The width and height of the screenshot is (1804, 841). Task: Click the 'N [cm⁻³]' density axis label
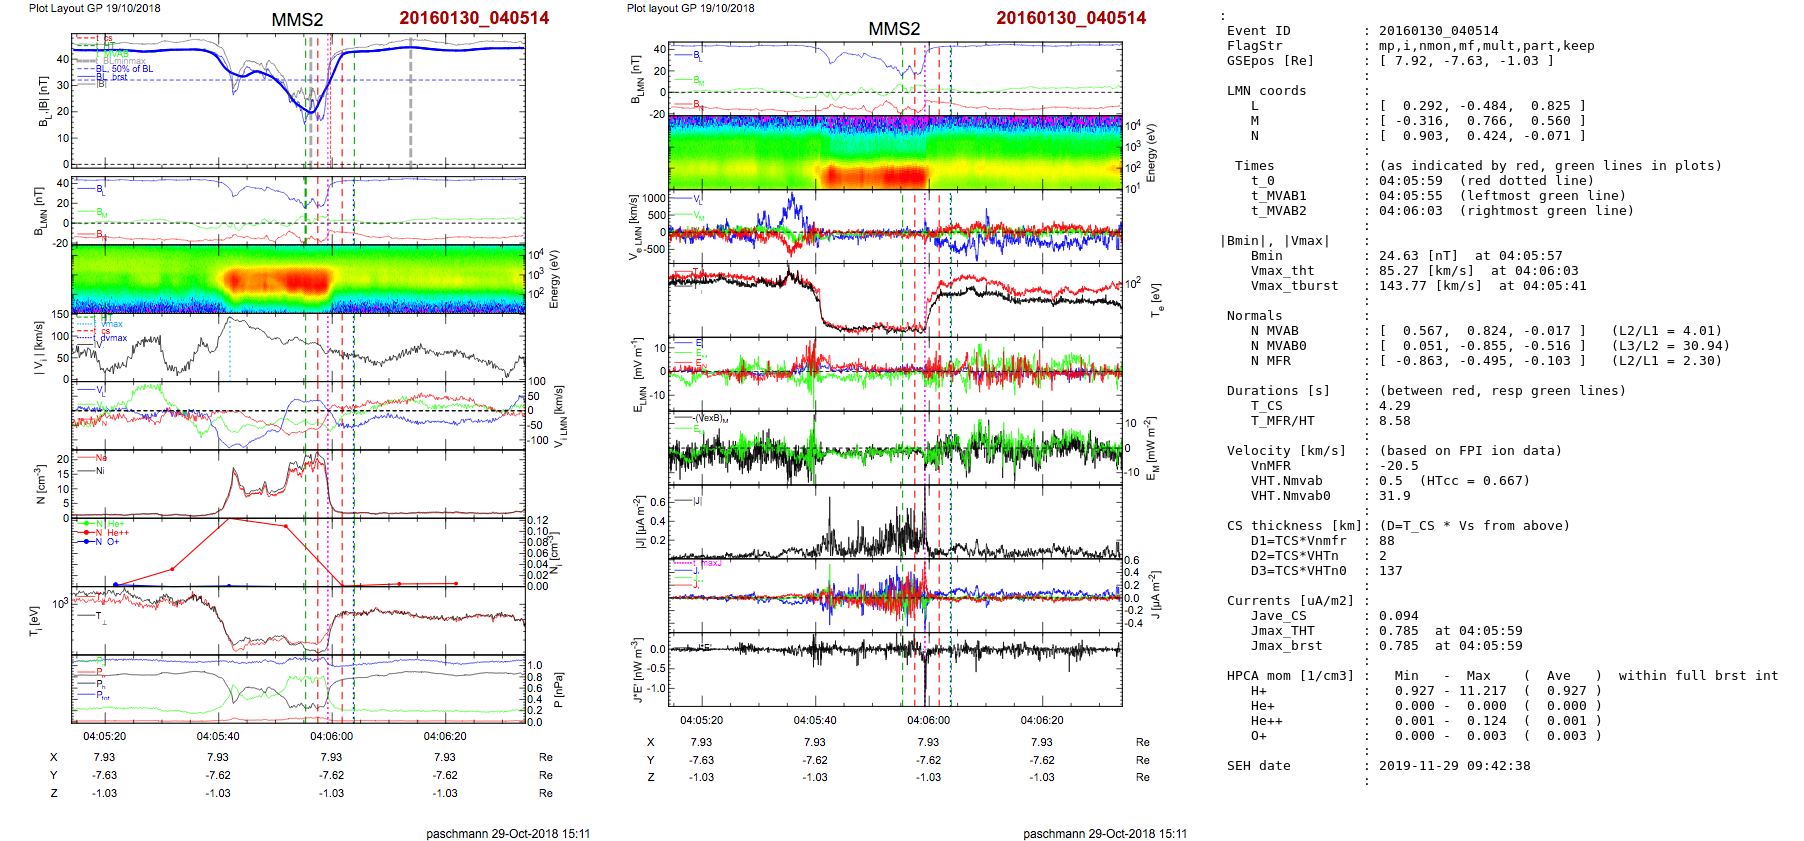click(x=40, y=484)
